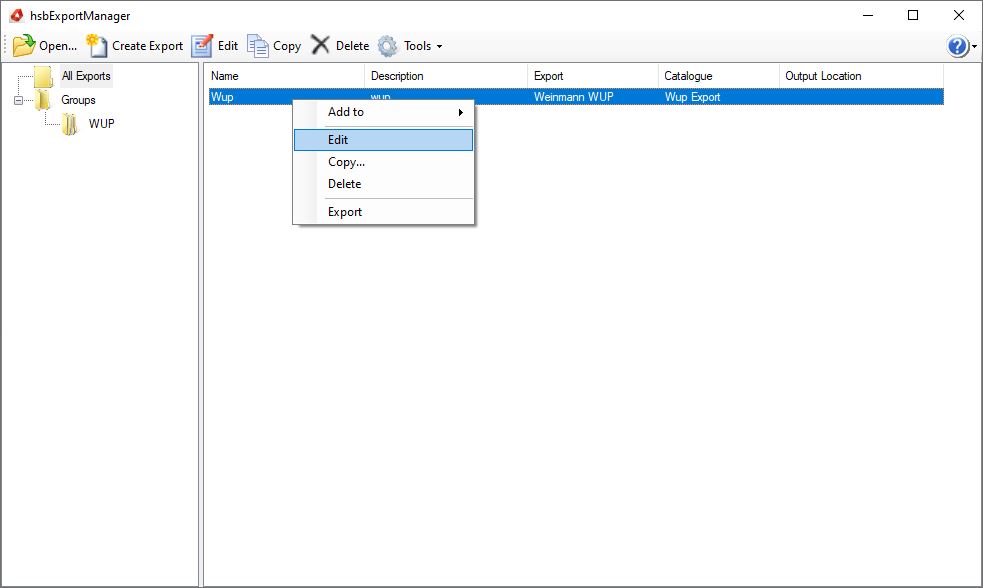
Task: Click the hsbExportManager app icon in title bar
Action: pos(16,15)
